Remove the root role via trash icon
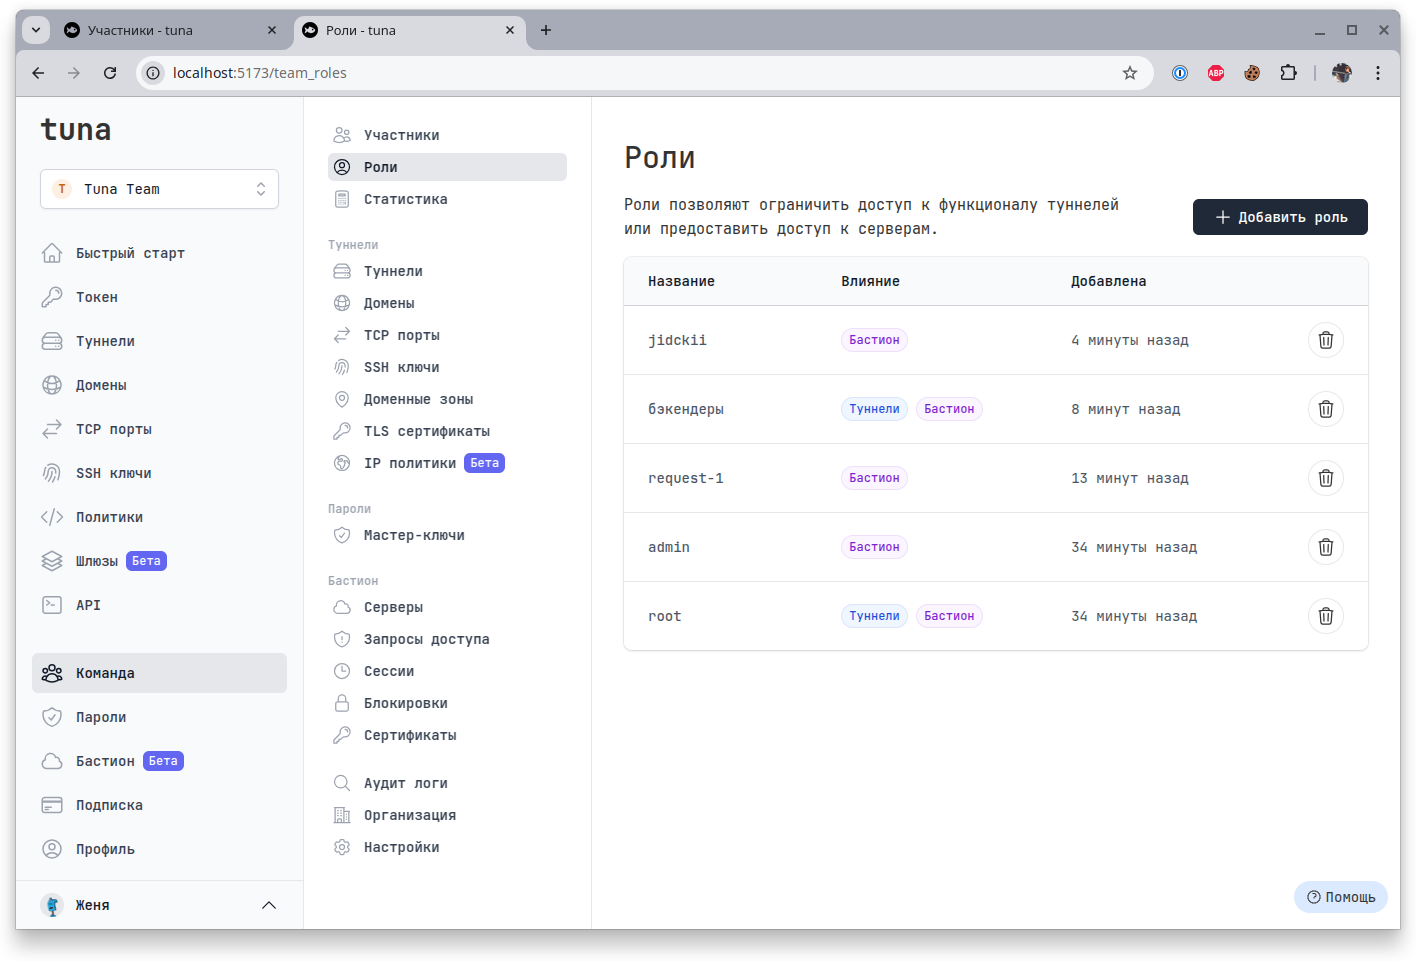The image size is (1416, 961). [1325, 616]
